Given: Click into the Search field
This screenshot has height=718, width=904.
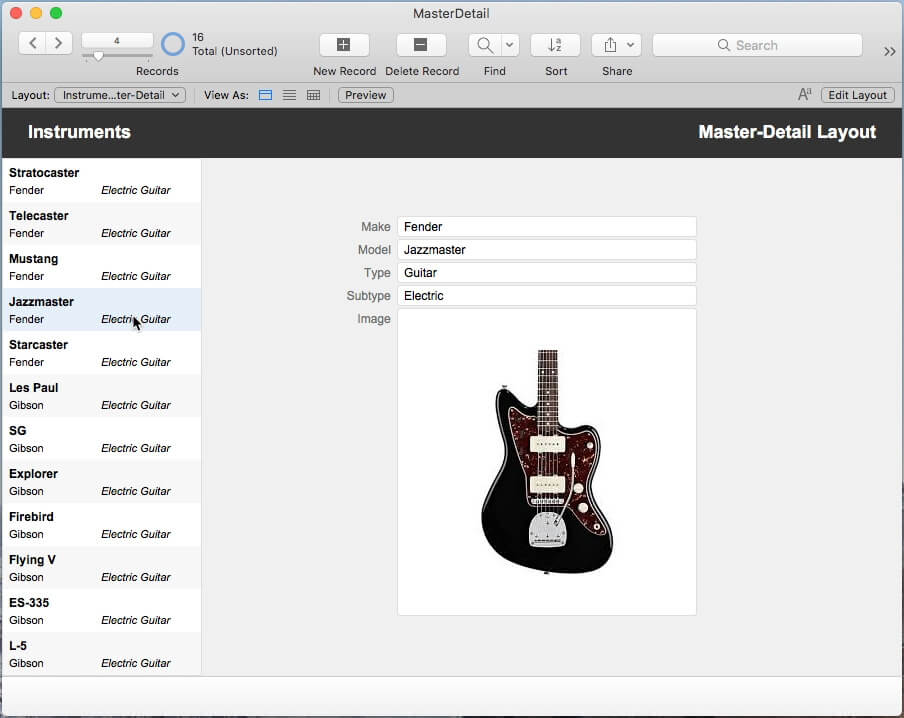Looking at the screenshot, I should 757,45.
